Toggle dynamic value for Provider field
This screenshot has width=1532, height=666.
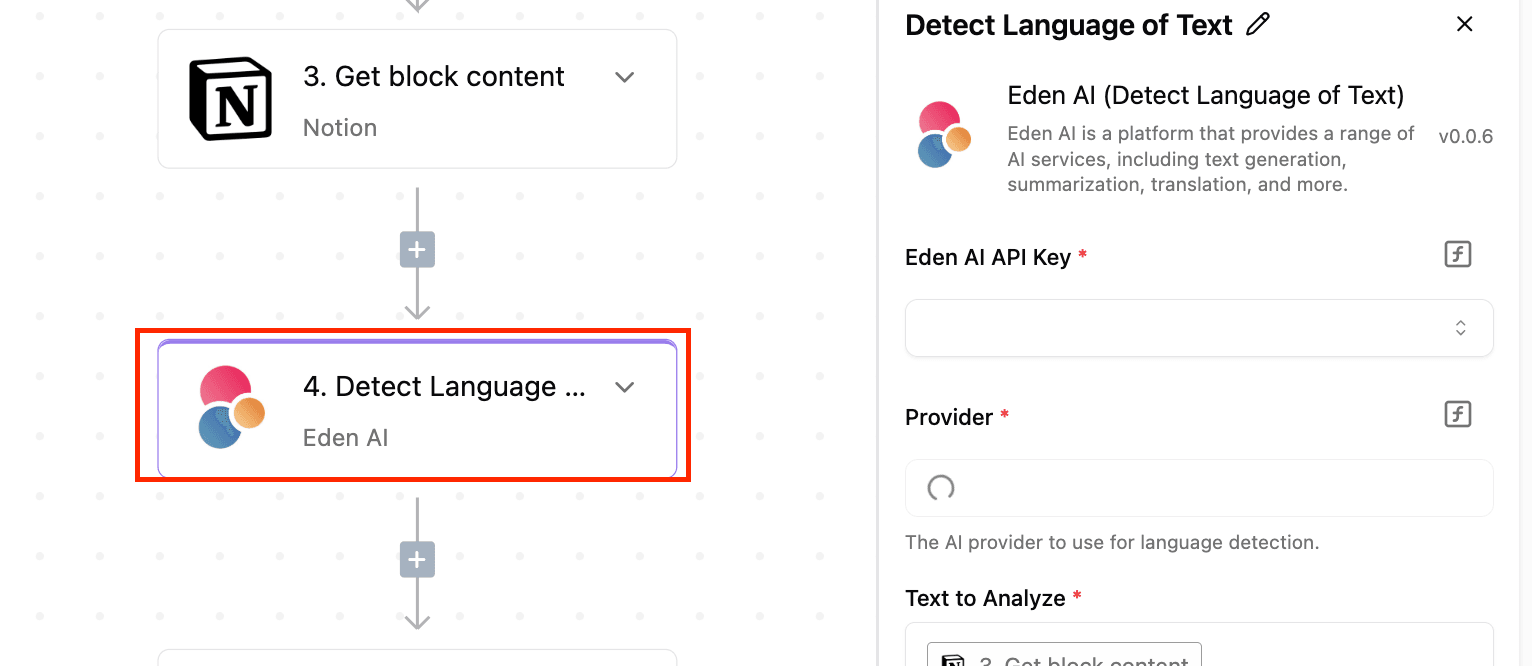[x=1458, y=414]
